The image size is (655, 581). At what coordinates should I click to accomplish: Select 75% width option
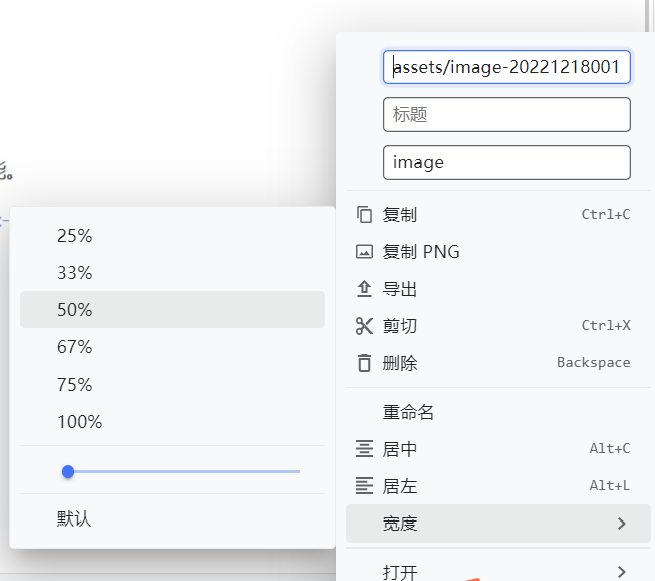(75, 385)
